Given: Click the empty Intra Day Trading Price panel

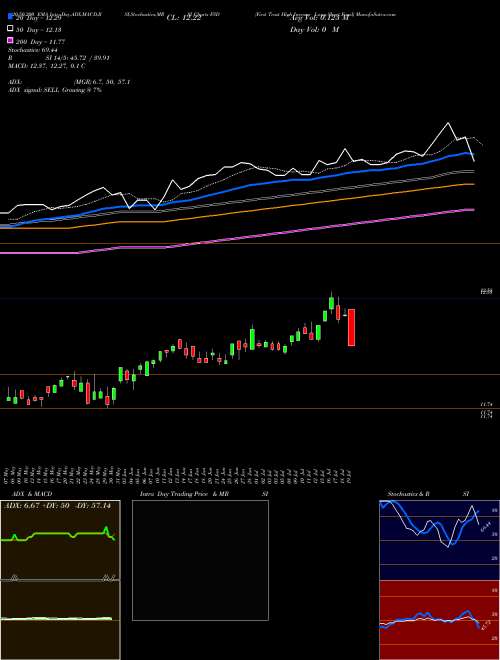Looking at the screenshot, I should coord(200,560).
